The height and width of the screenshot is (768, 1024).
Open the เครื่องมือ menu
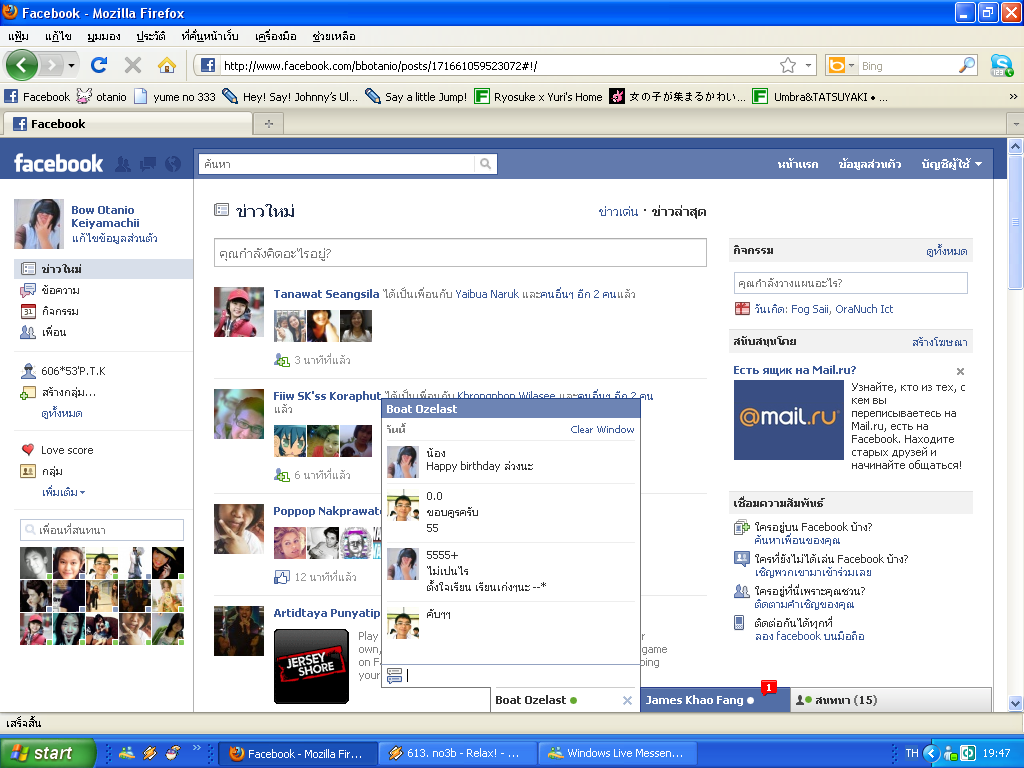[276, 36]
